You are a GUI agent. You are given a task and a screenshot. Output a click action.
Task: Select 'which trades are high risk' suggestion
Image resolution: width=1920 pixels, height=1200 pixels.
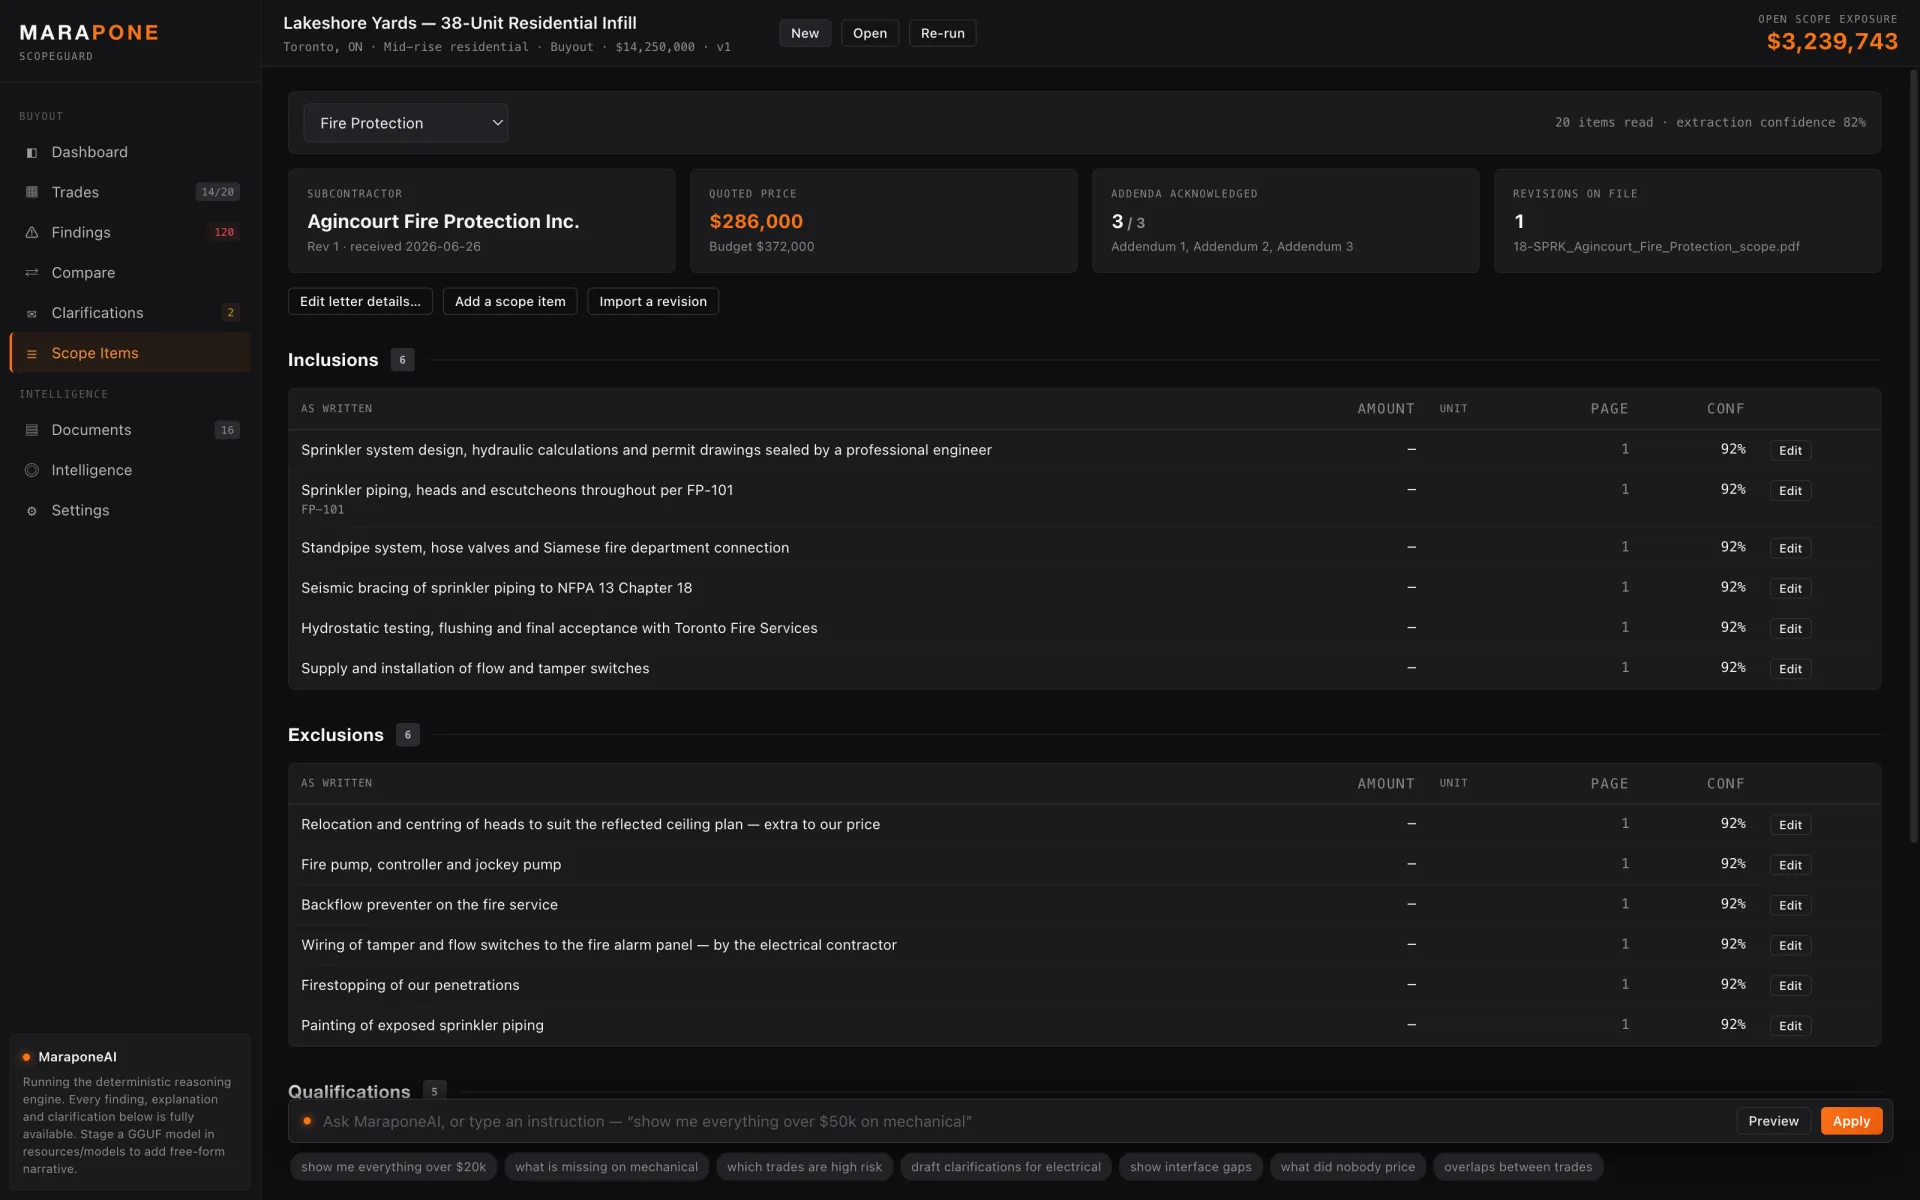coord(804,1167)
